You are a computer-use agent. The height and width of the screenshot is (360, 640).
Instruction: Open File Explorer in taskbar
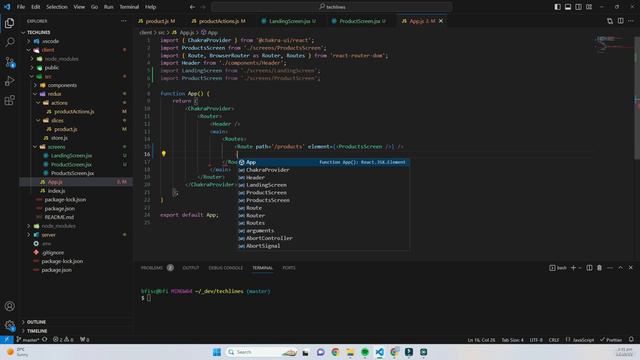(x=350, y=352)
